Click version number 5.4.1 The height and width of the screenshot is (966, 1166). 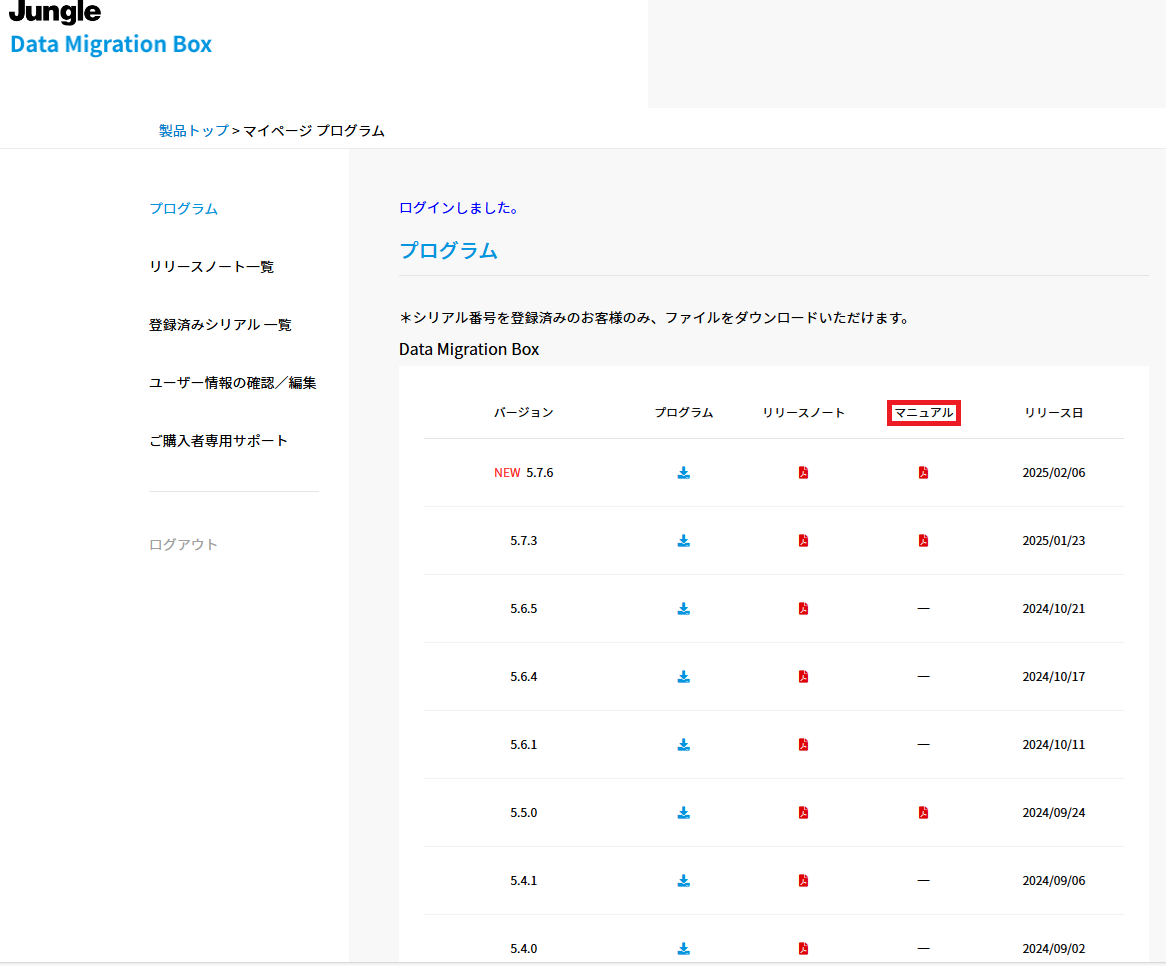coord(524,881)
